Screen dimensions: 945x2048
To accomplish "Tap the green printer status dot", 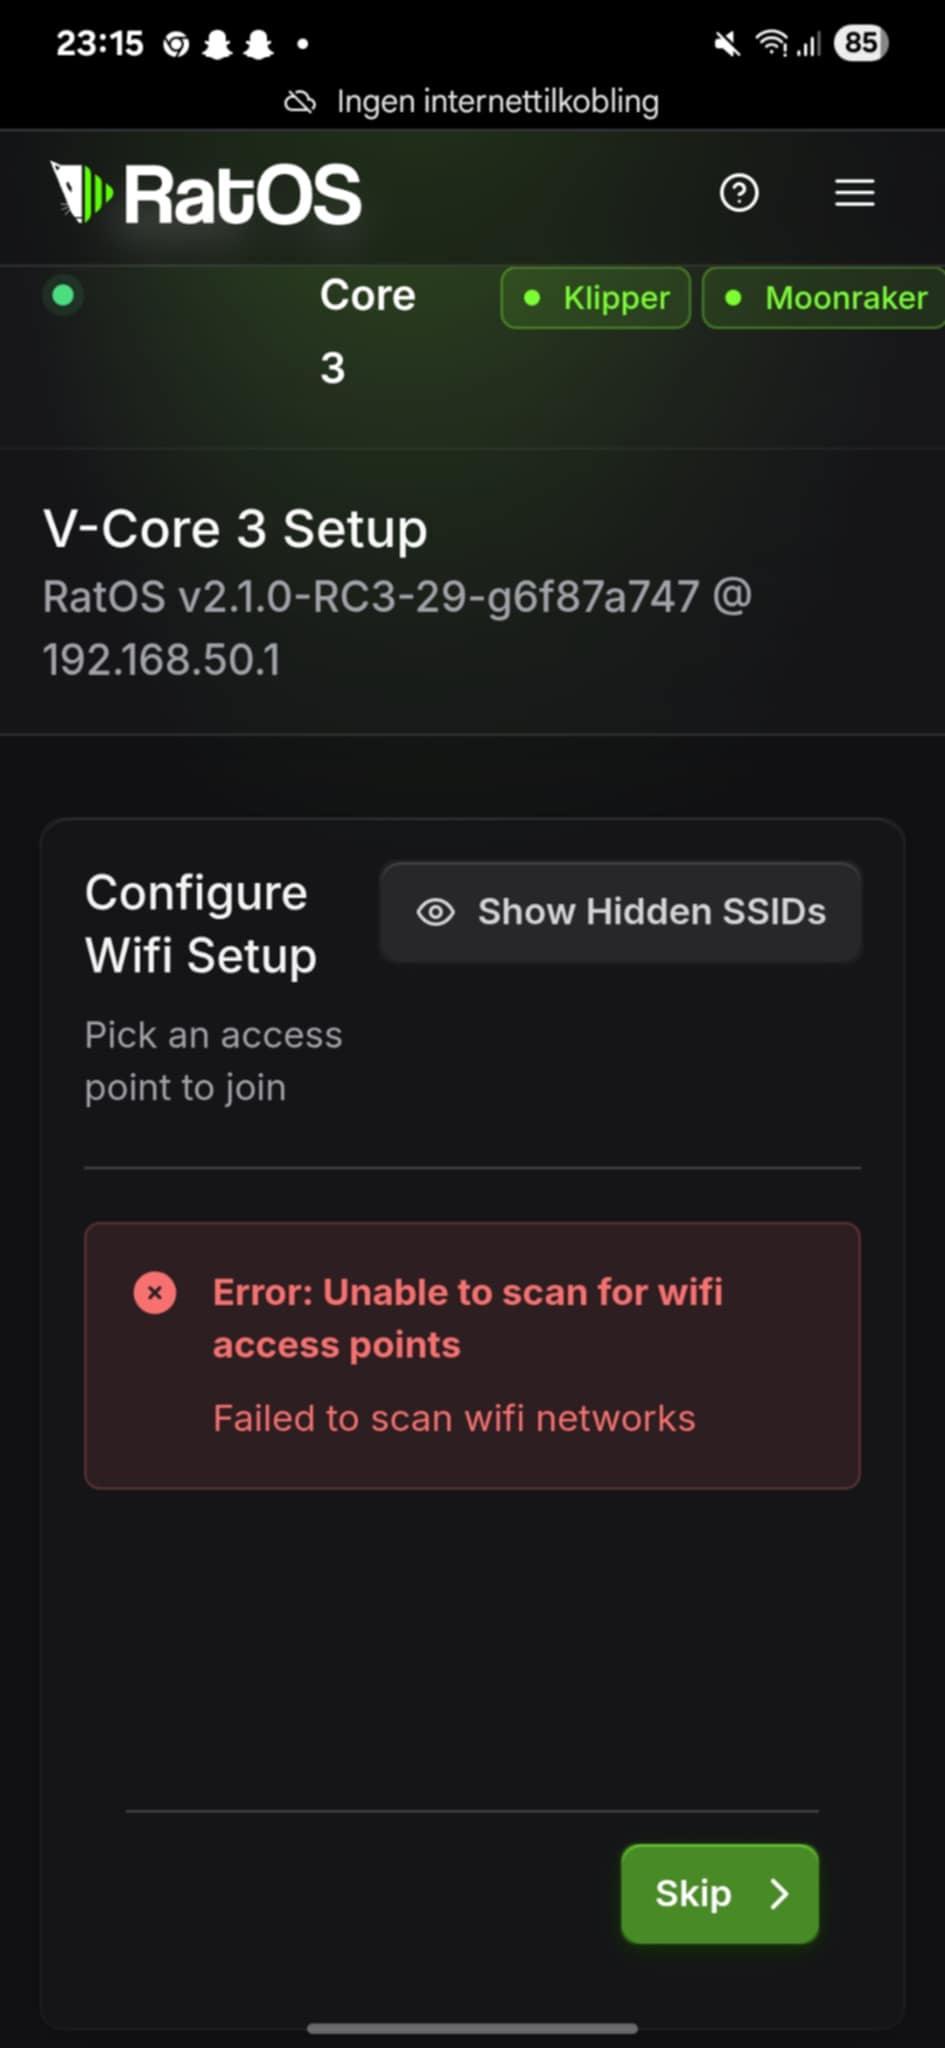I will pyautogui.click(x=63, y=296).
